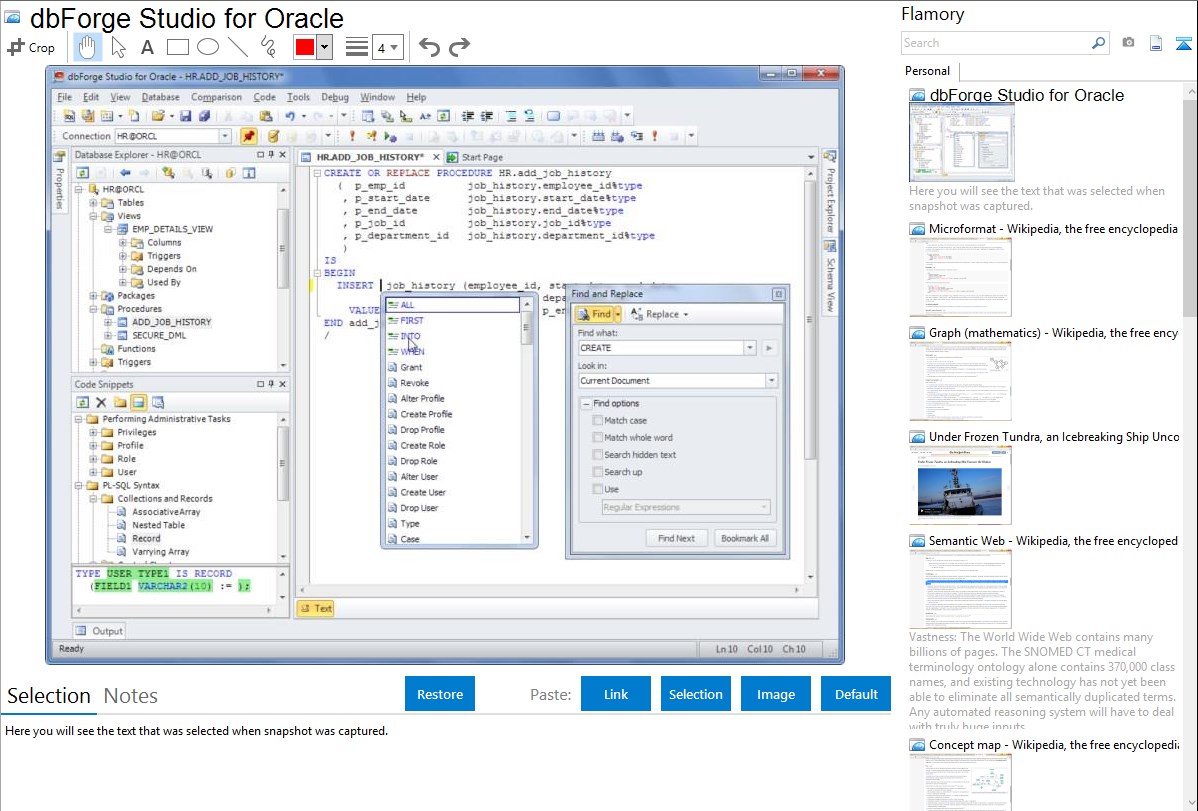Undo the last annotation
The width and height of the screenshot is (1198, 811).
(429, 47)
